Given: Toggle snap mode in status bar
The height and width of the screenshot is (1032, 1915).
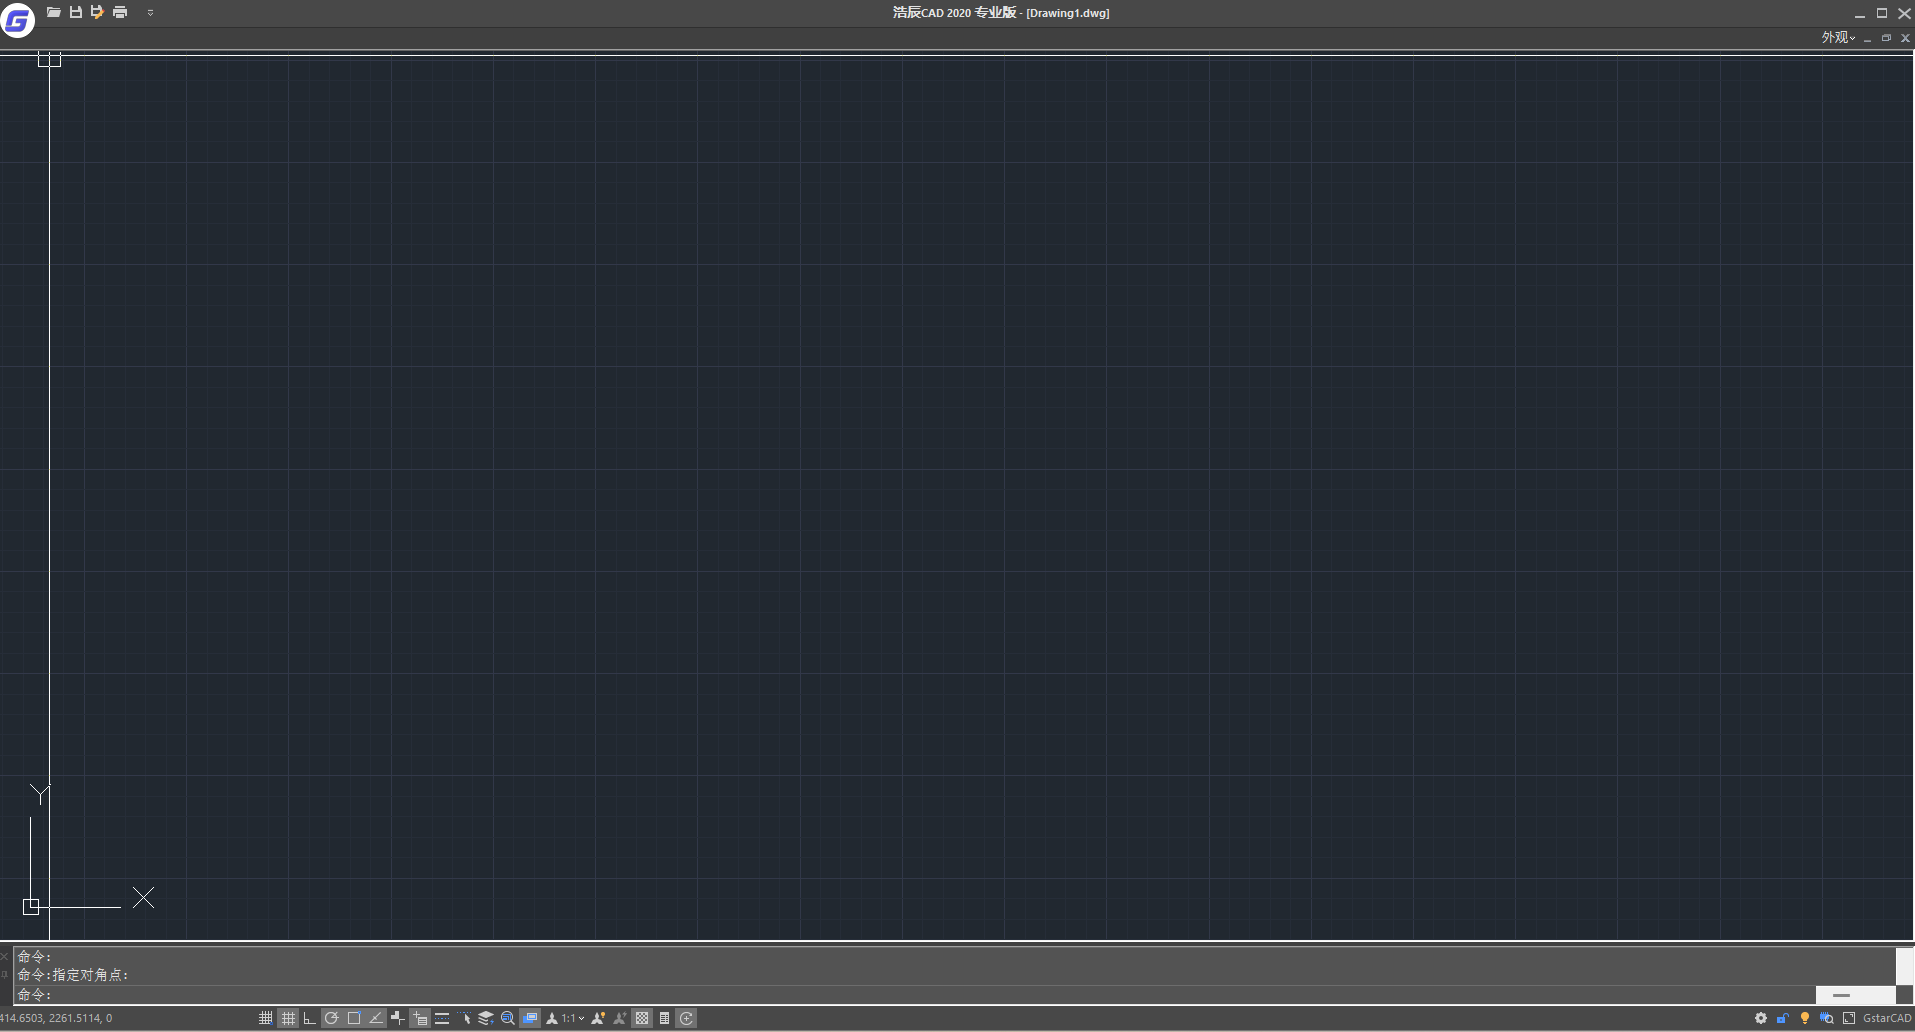Looking at the screenshot, I should click(x=266, y=1018).
